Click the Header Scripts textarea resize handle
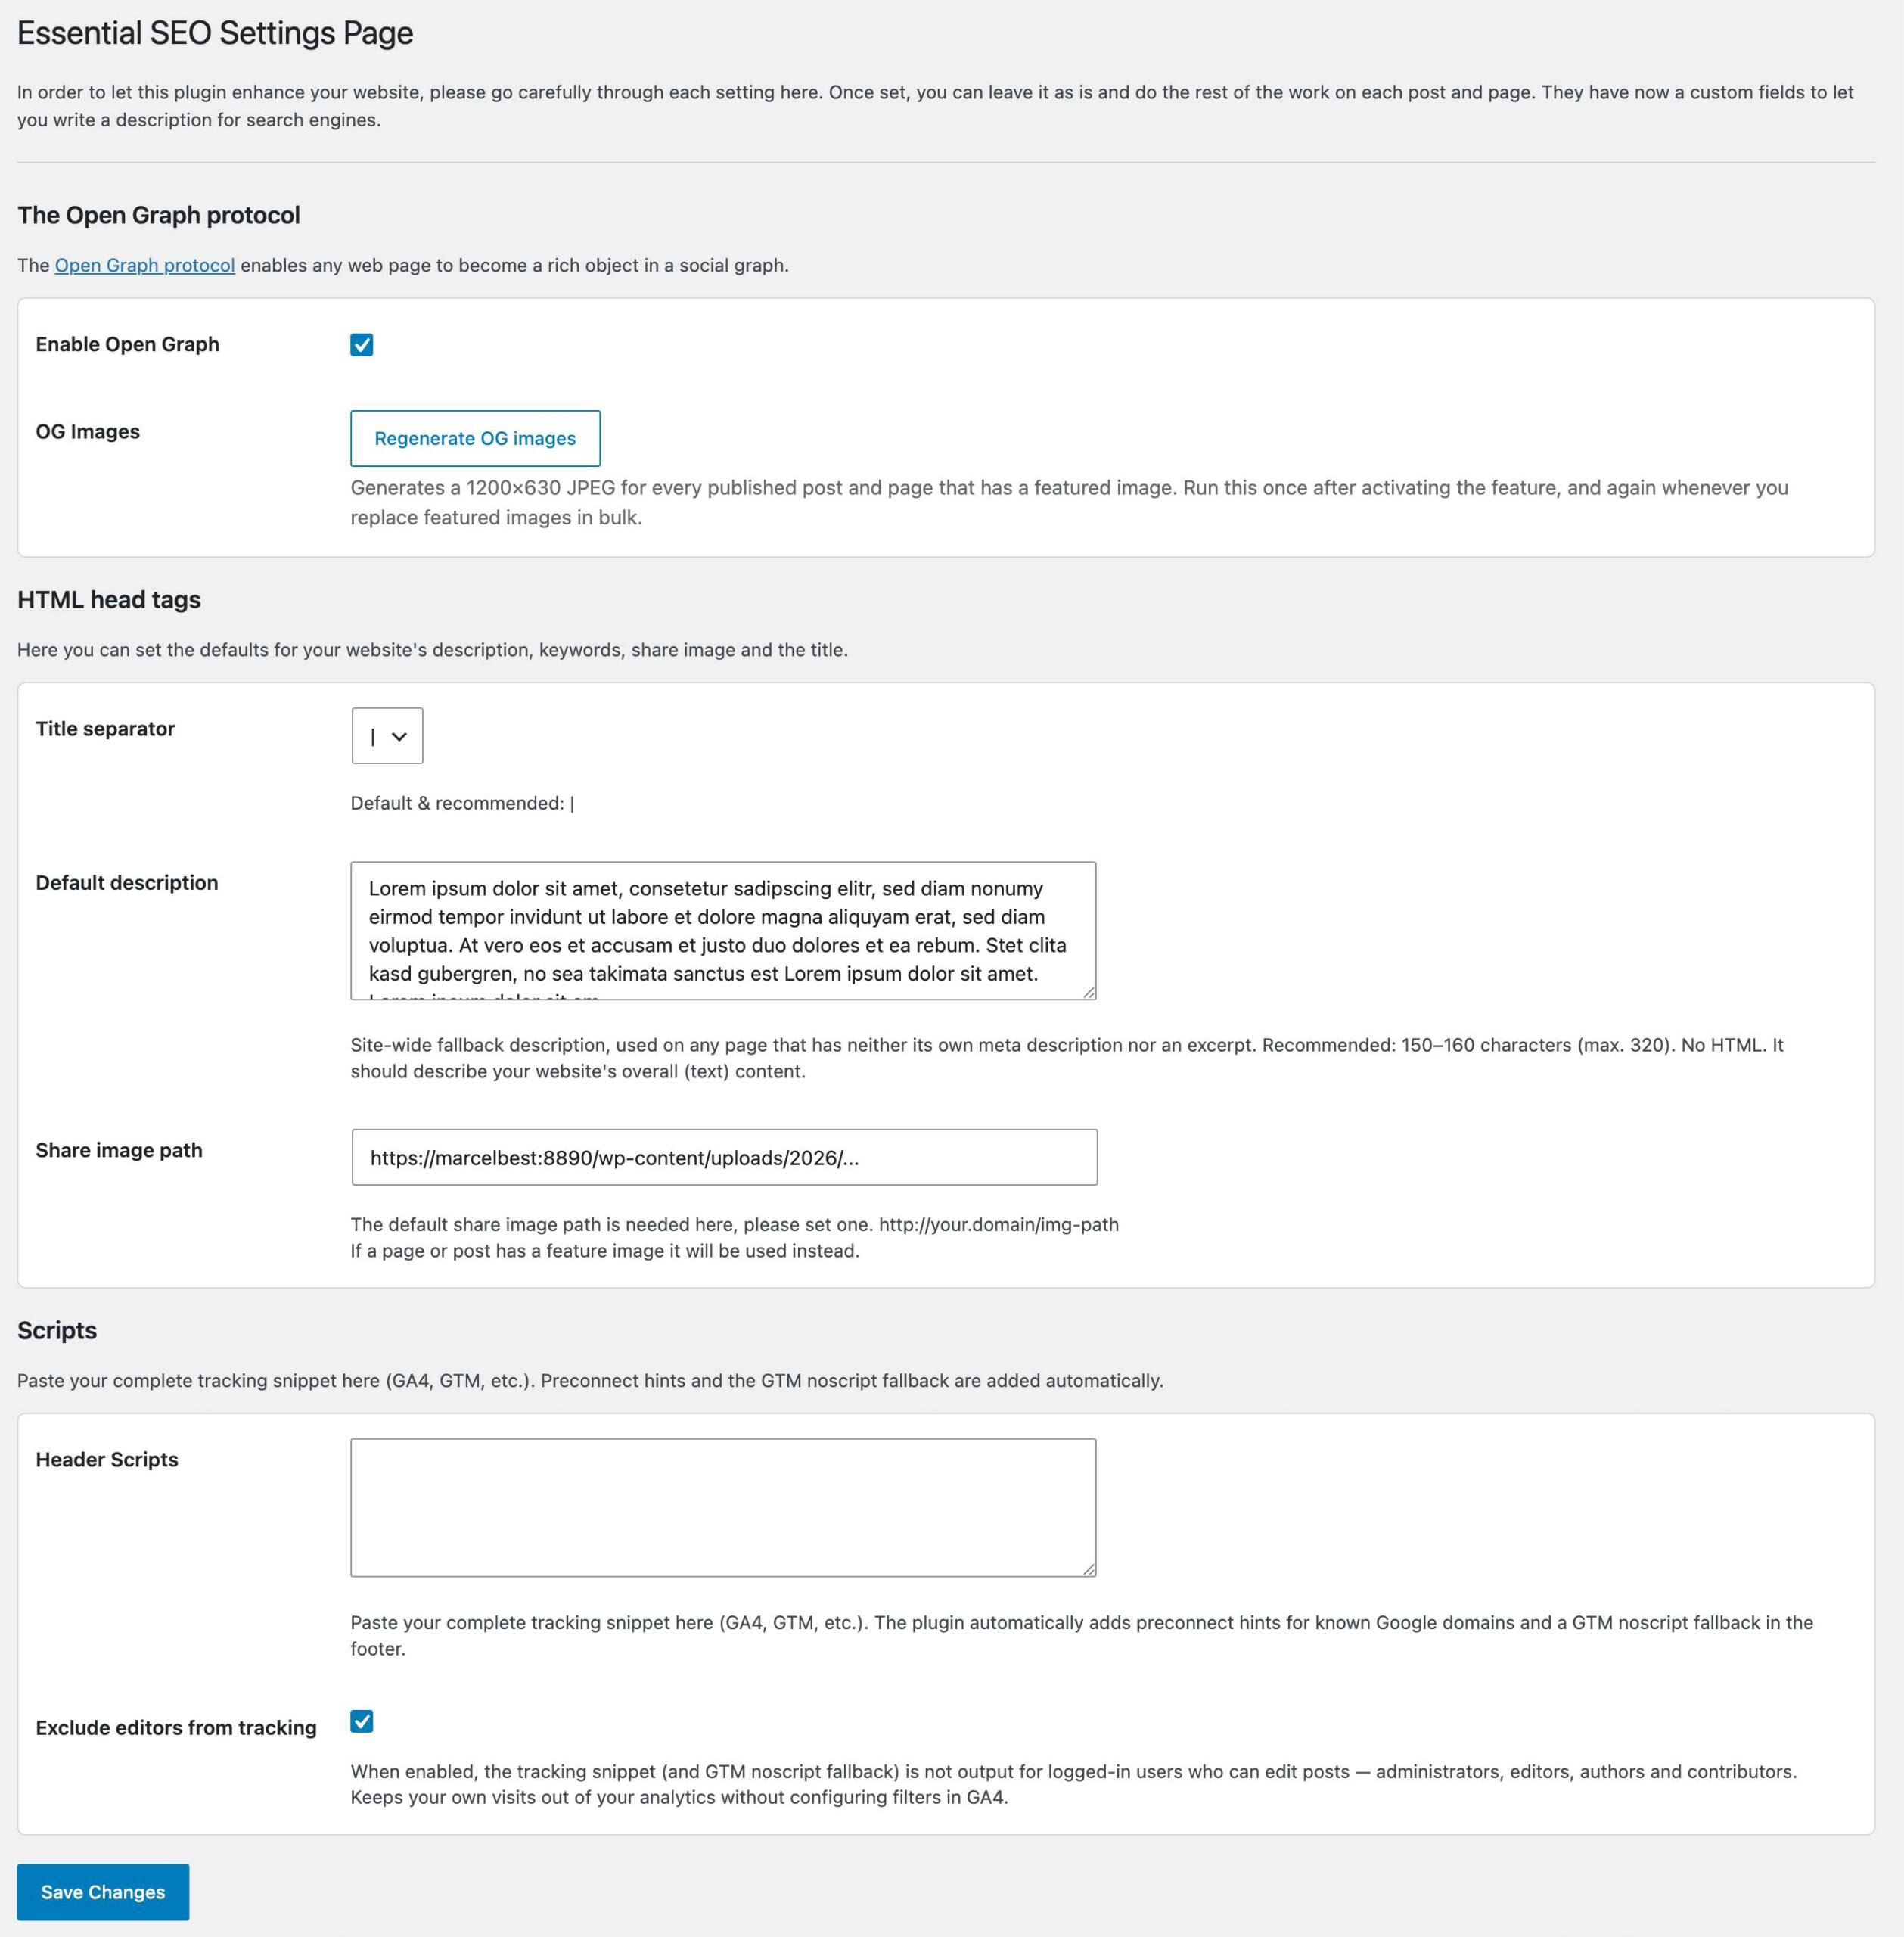 click(x=1088, y=1568)
